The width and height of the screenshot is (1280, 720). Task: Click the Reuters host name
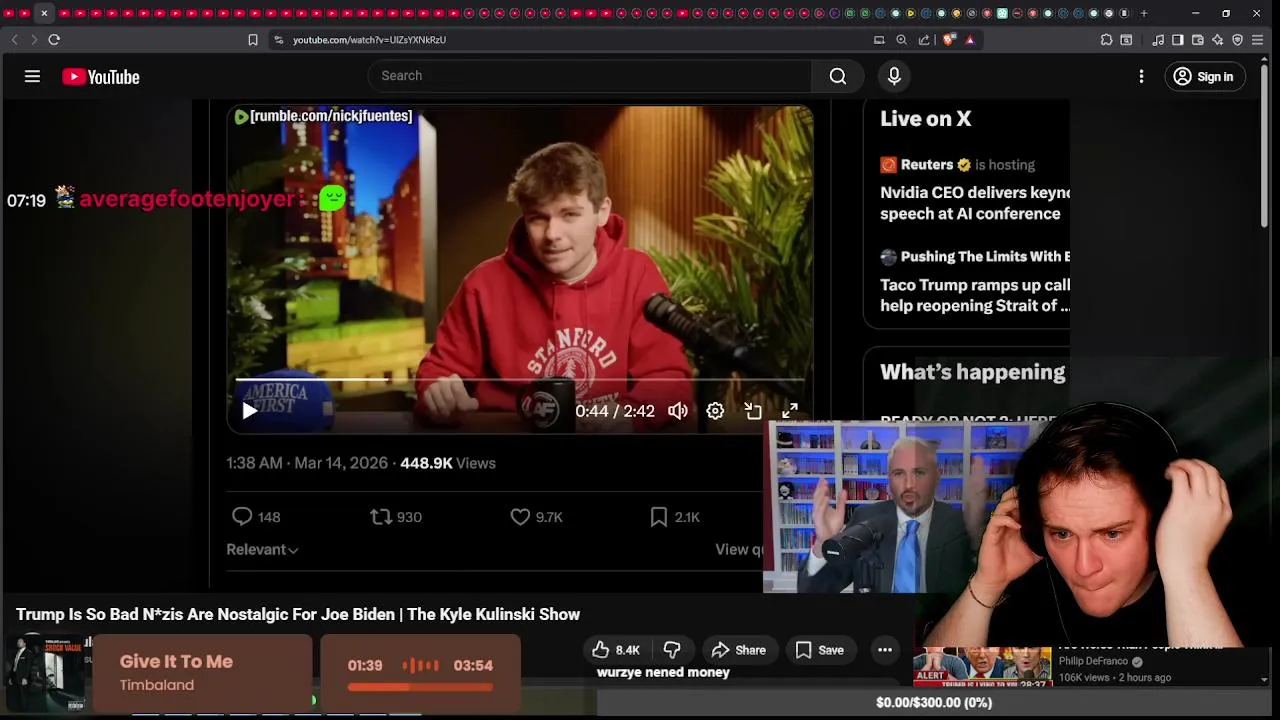pyautogui.click(x=927, y=165)
